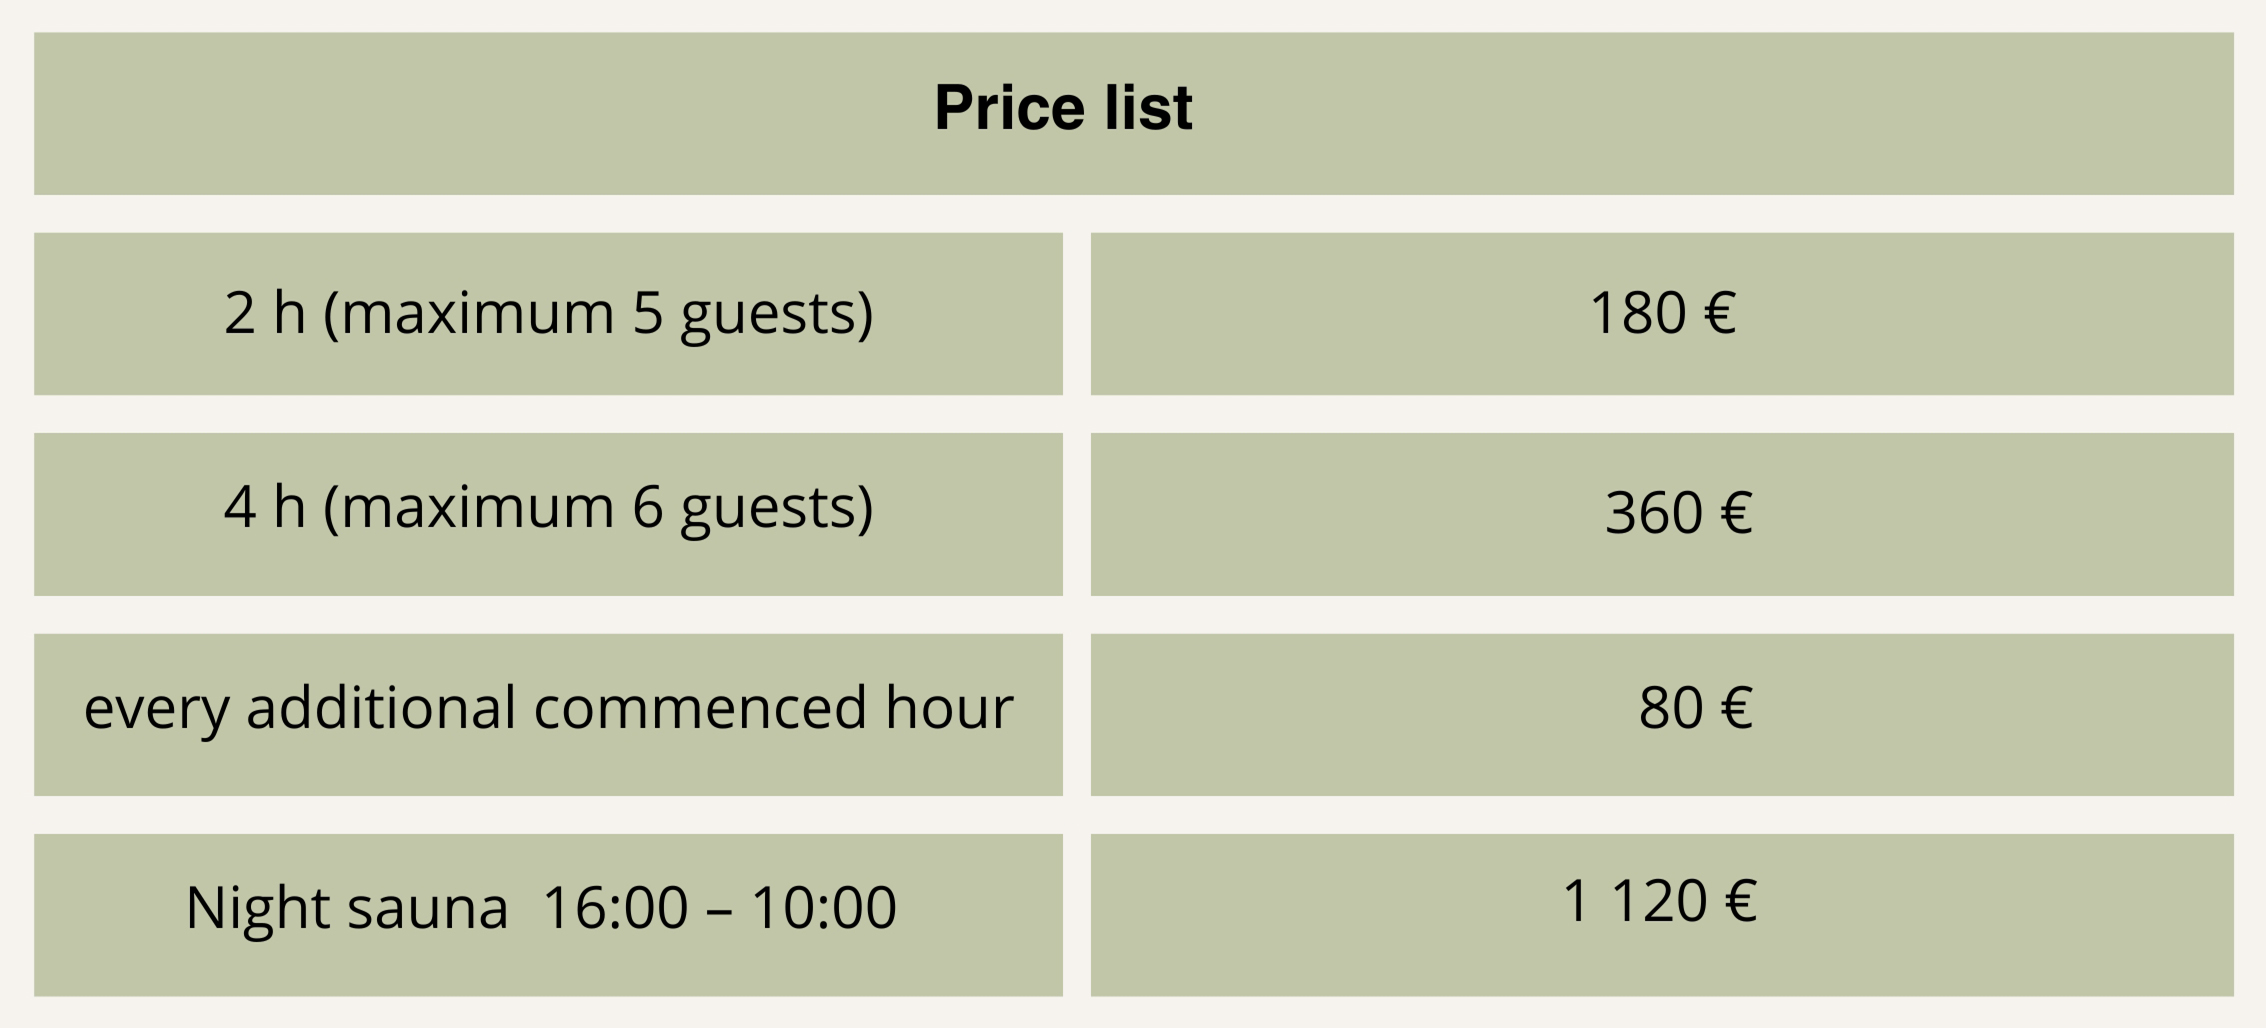
Task: Click the "4 h" duration text
Action: [264, 507]
